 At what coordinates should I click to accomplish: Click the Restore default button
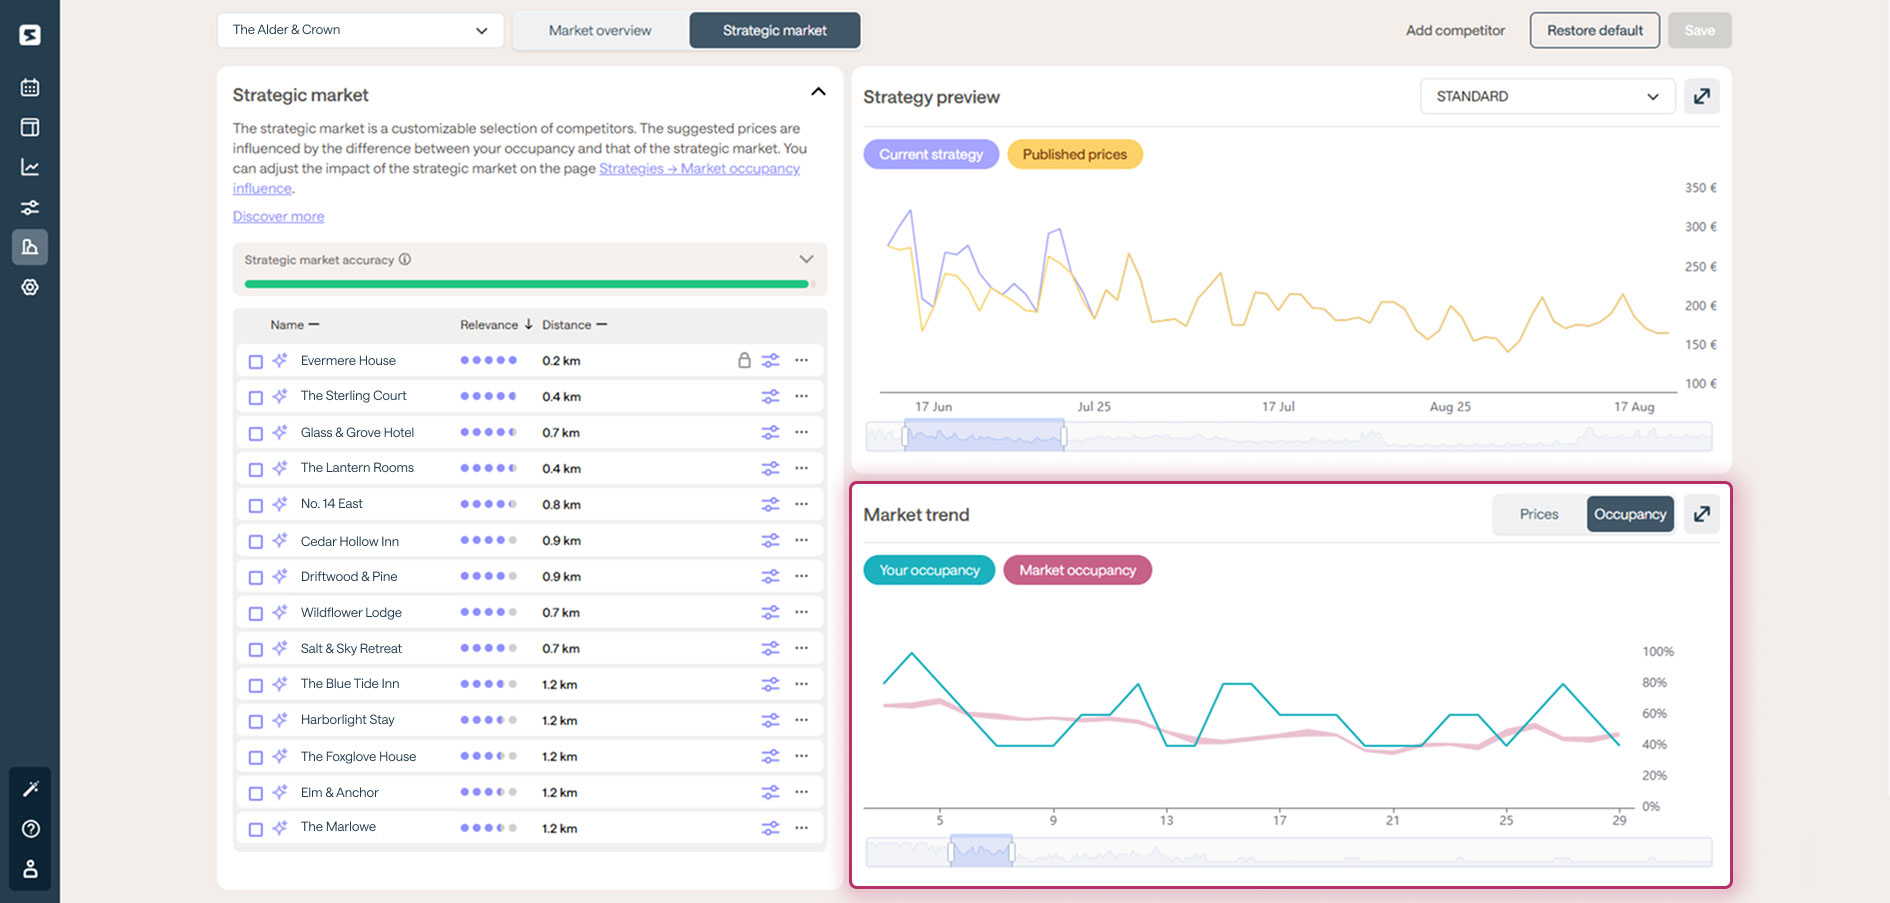(1594, 30)
